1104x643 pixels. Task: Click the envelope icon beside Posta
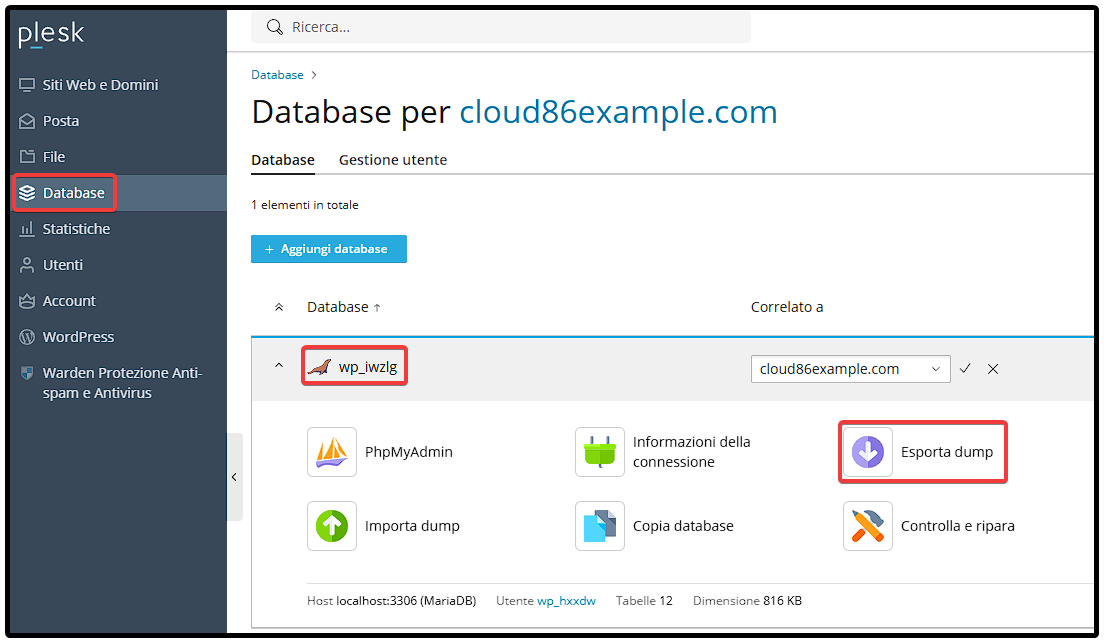tap(27, 121)
